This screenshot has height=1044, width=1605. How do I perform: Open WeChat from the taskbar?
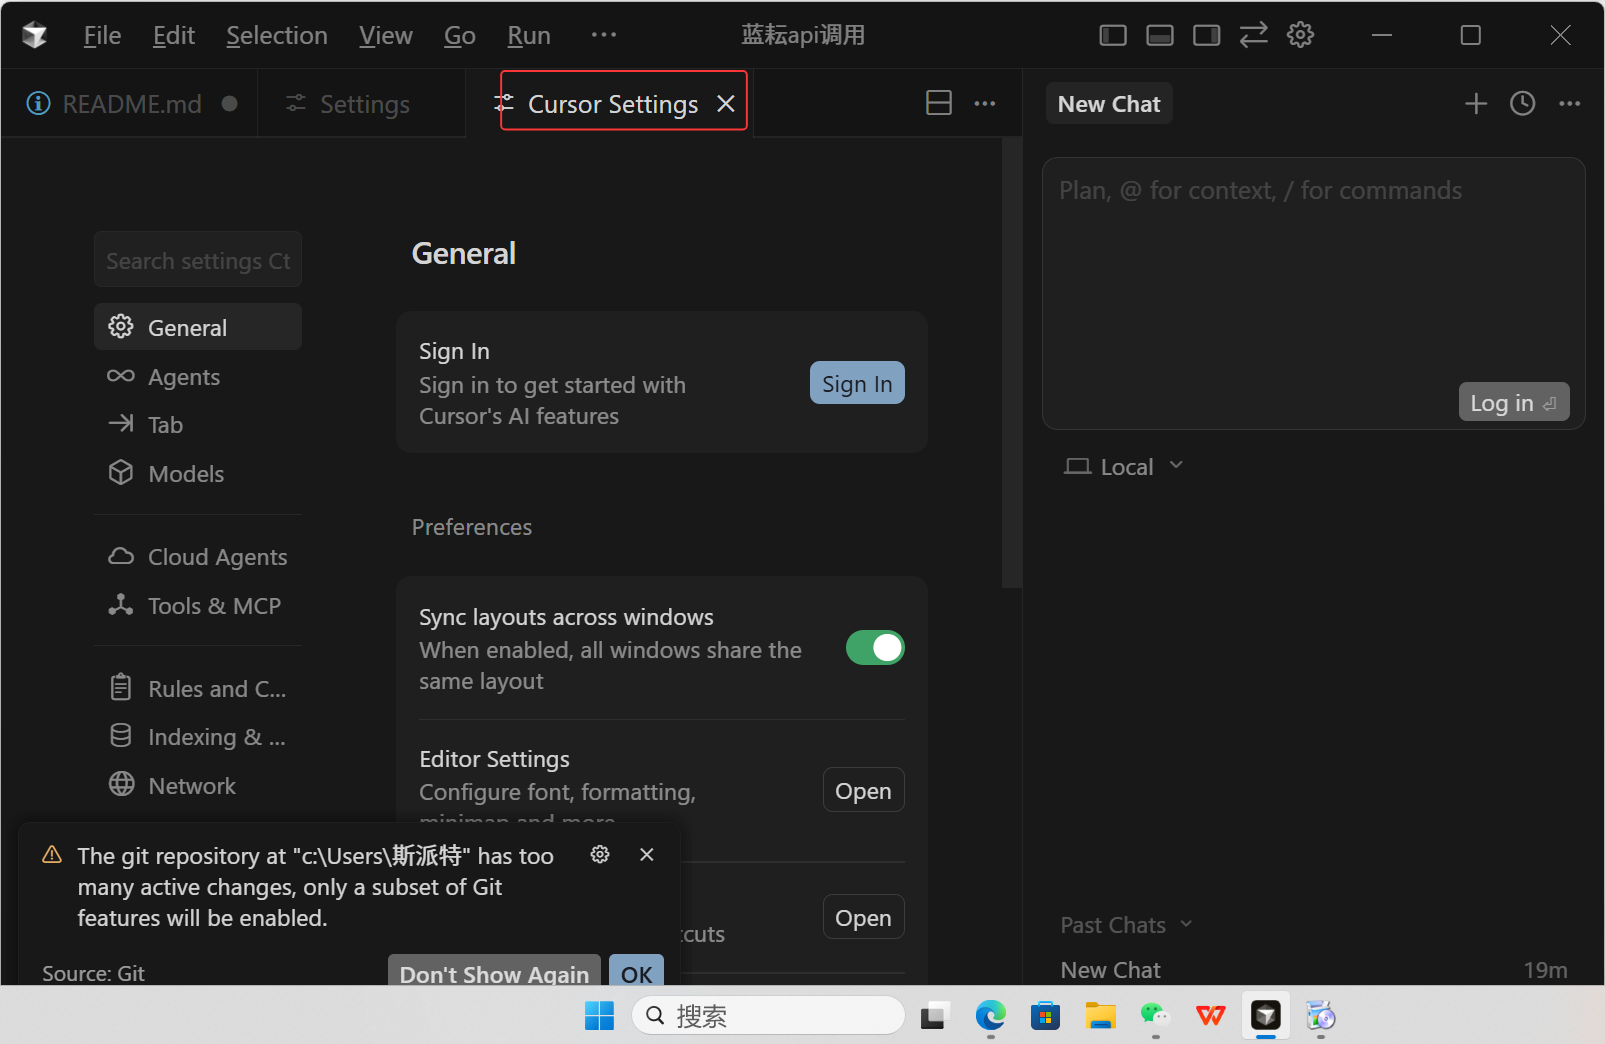point(1155,1016)
